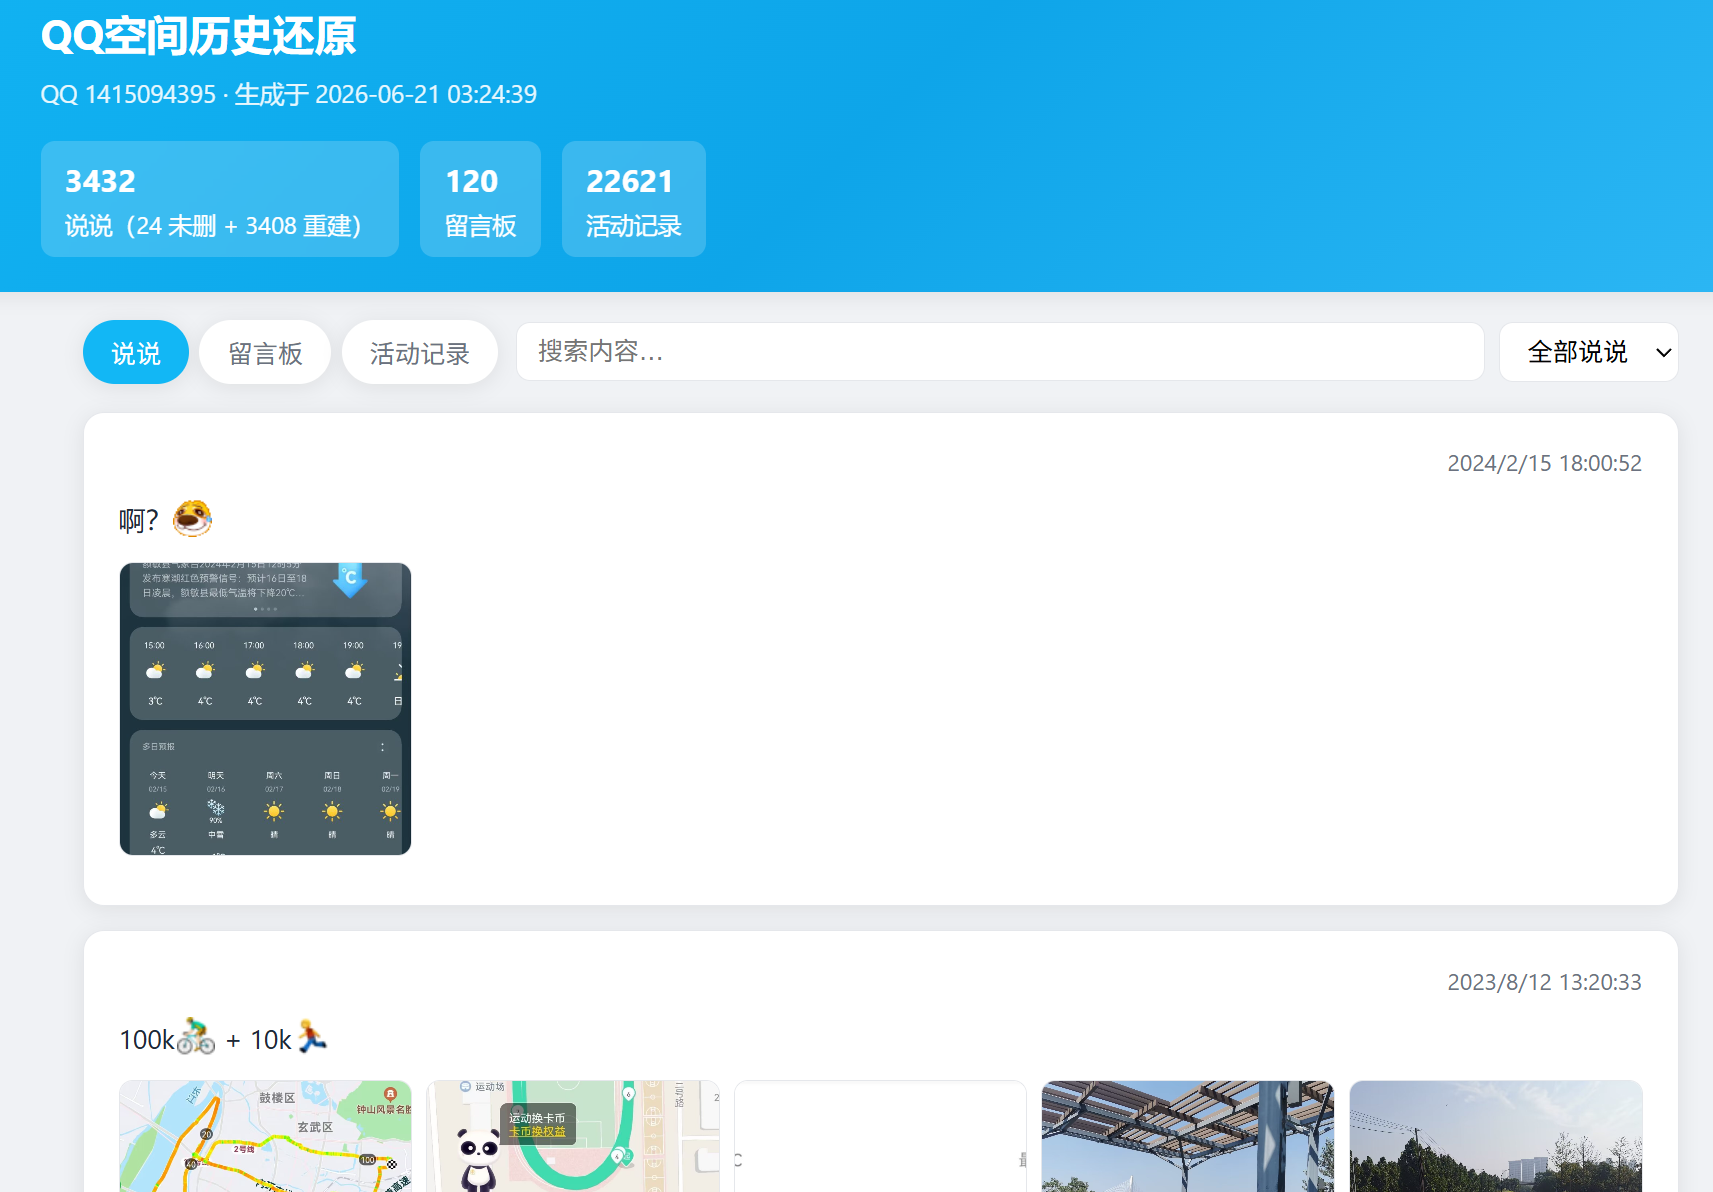1713x1192 pixels.
Task: Open the blank white third thumbnail
Action: [x=880, y=1136]
